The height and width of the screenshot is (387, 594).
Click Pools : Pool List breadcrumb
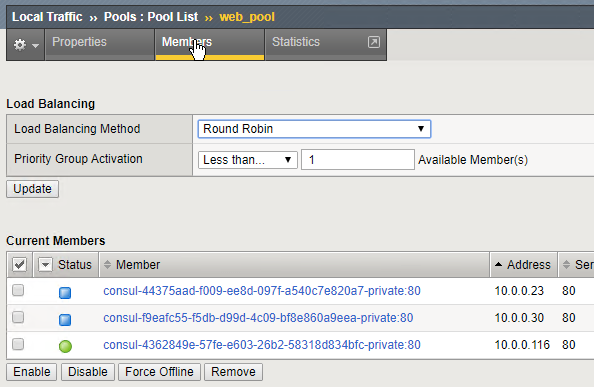[151, 17]
